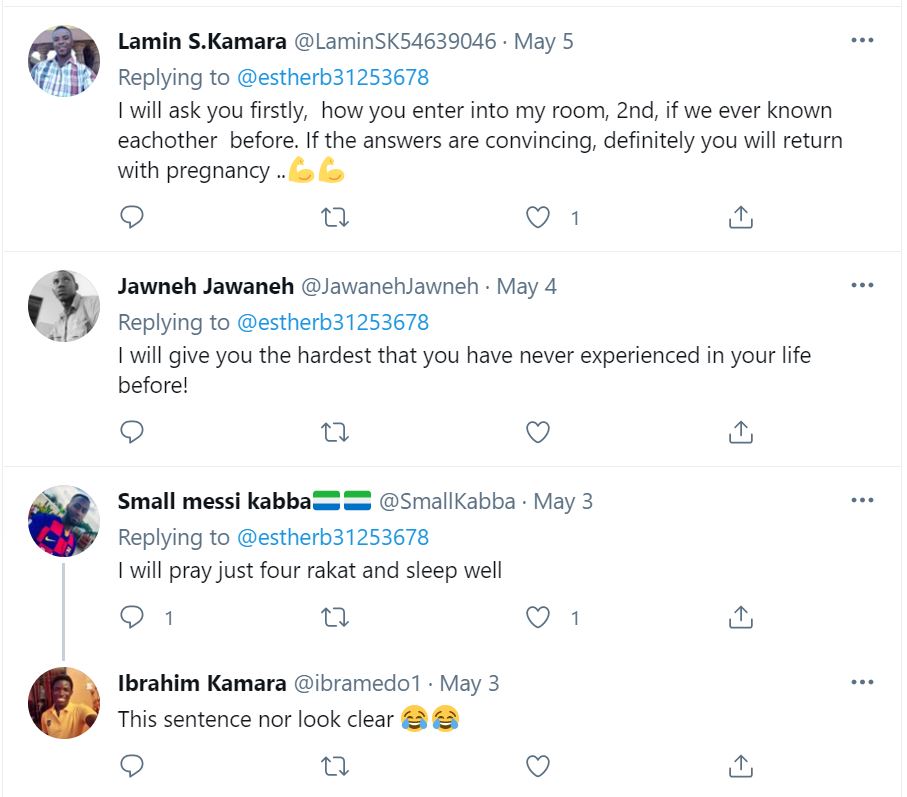Retweet Jawneh Jawaneh's tweet
The height and width of the screenshot is (797, 907).
coord(335,432)
